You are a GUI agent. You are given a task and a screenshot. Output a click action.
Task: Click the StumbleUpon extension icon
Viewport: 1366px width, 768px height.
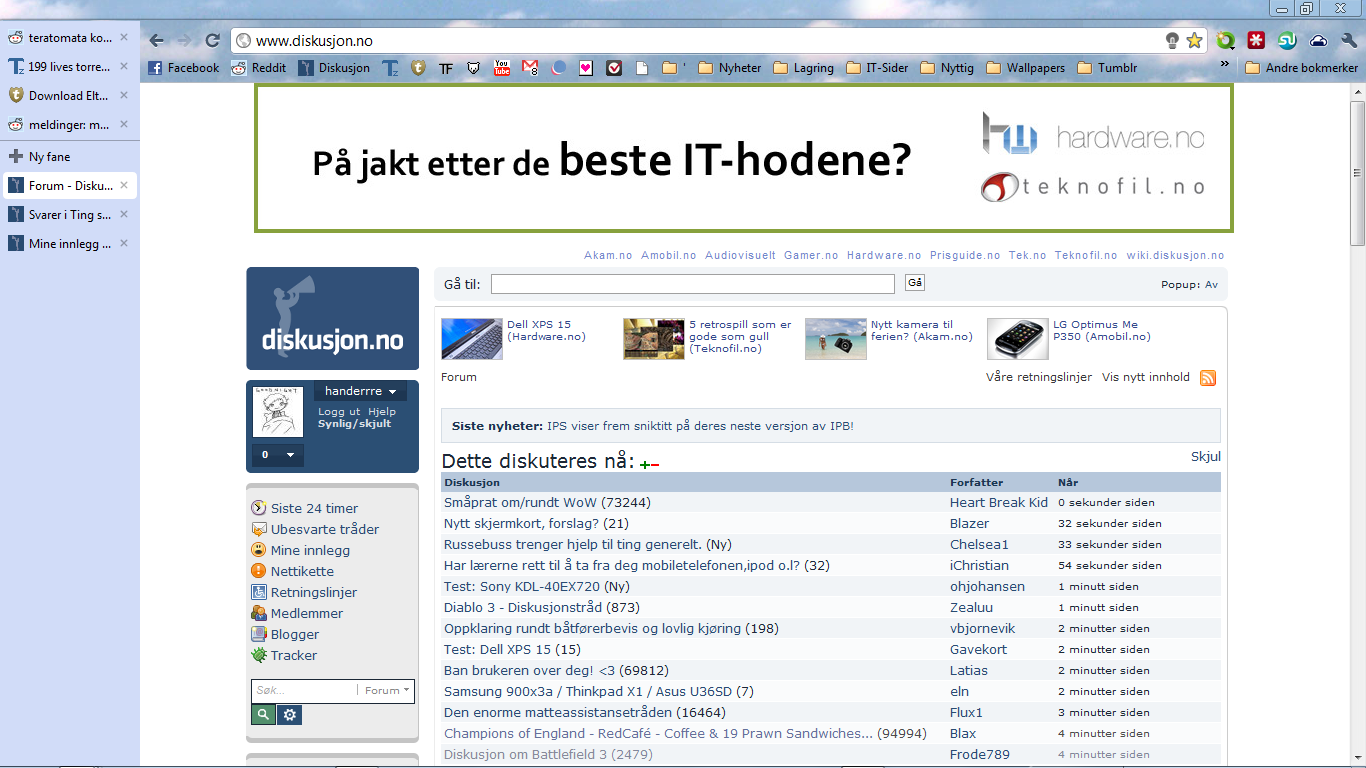(1287, 41)
